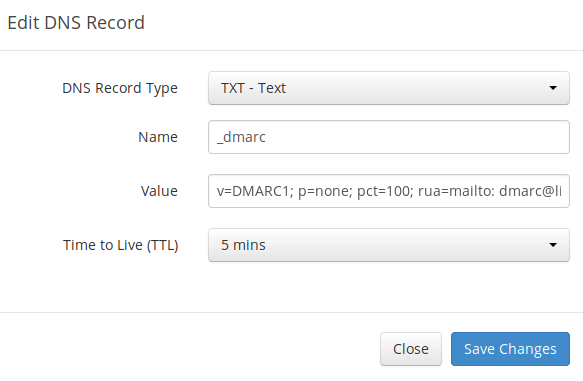Place cursor on 'pct=100' in Value field
This screenshot has width=583, height=381.
click(x=385, y=191)
